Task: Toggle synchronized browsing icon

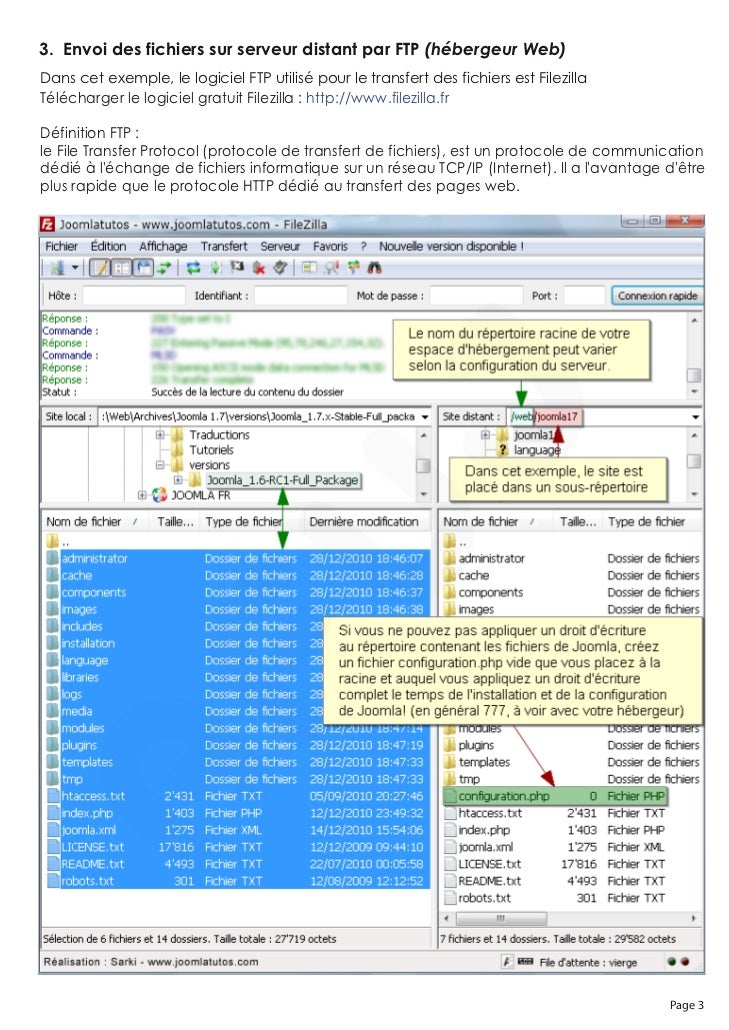Action: (353, 267)
